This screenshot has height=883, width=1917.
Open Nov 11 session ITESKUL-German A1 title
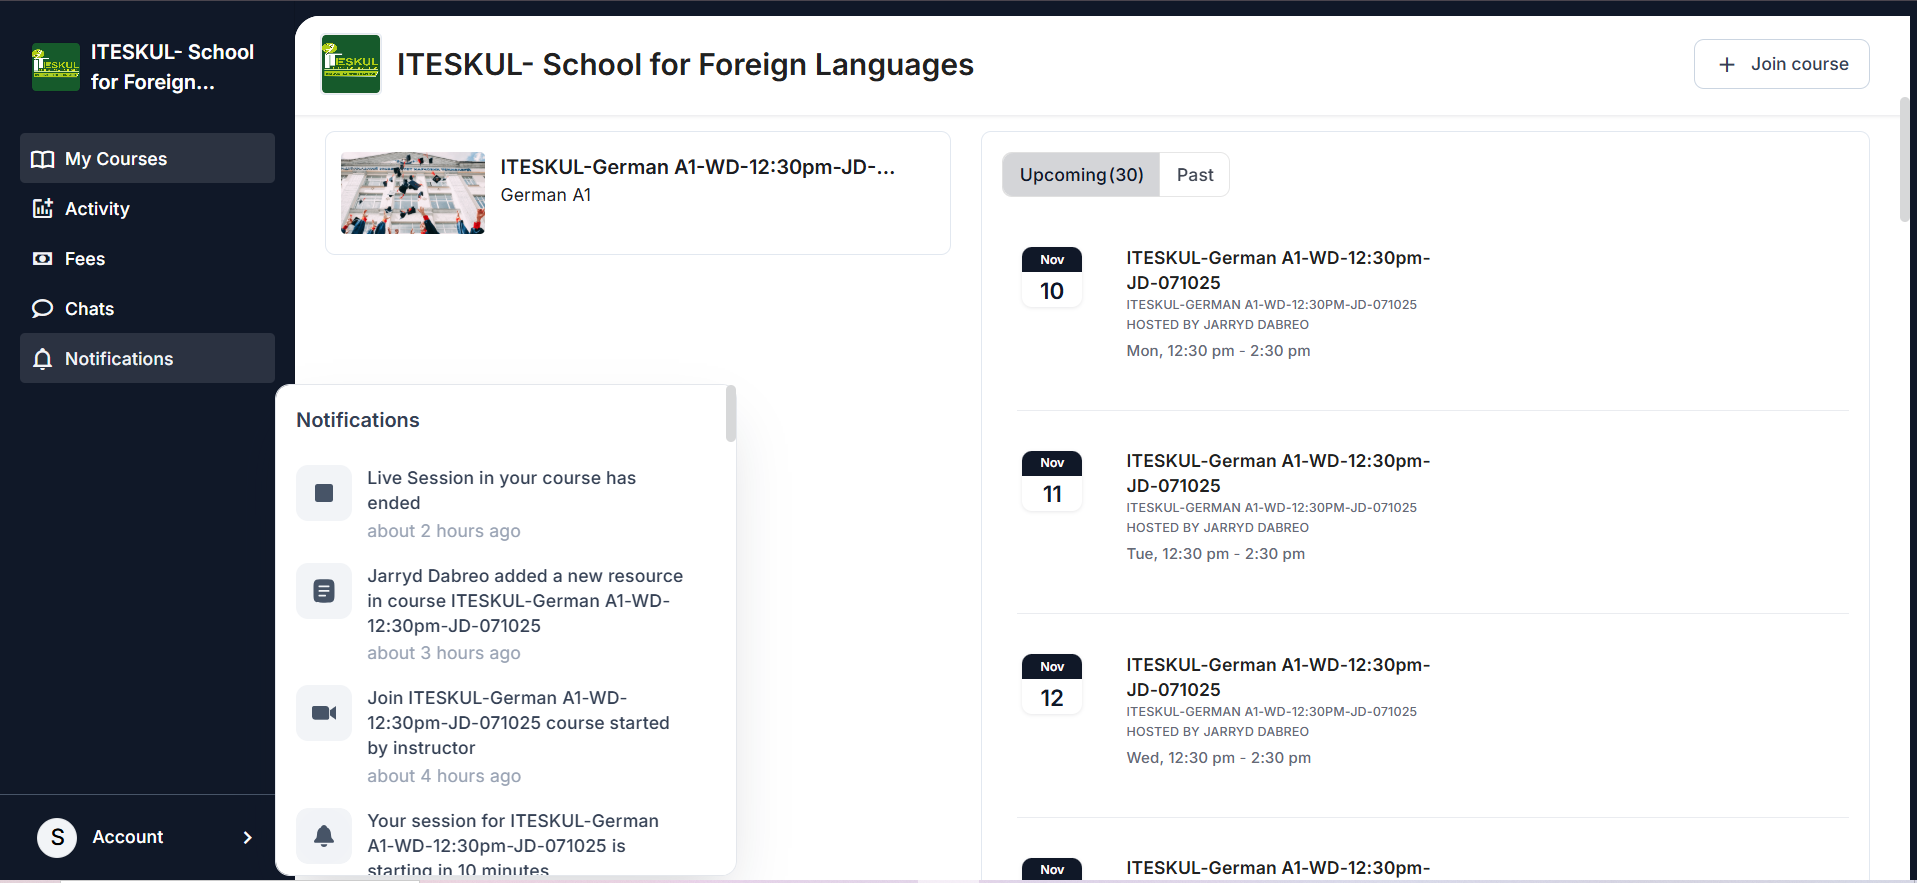coord(1278,473)
